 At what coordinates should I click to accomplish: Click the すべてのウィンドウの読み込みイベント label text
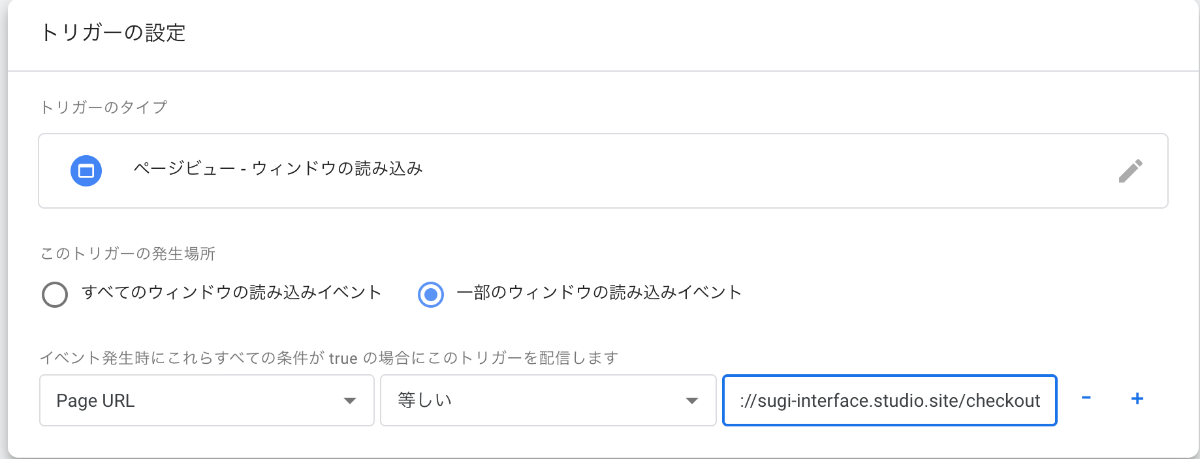232,293
